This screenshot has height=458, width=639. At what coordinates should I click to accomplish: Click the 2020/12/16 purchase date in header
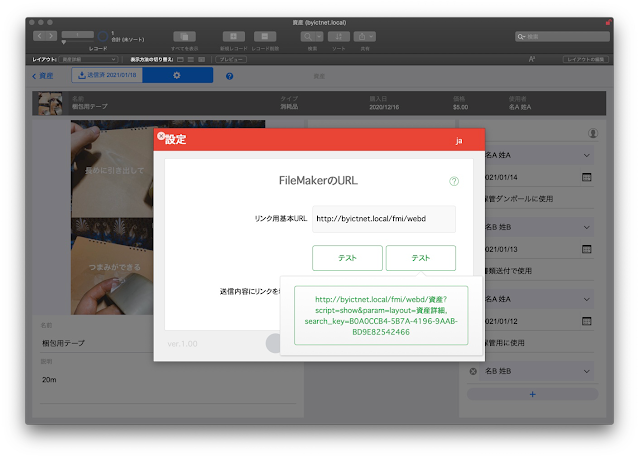point(384,107)
